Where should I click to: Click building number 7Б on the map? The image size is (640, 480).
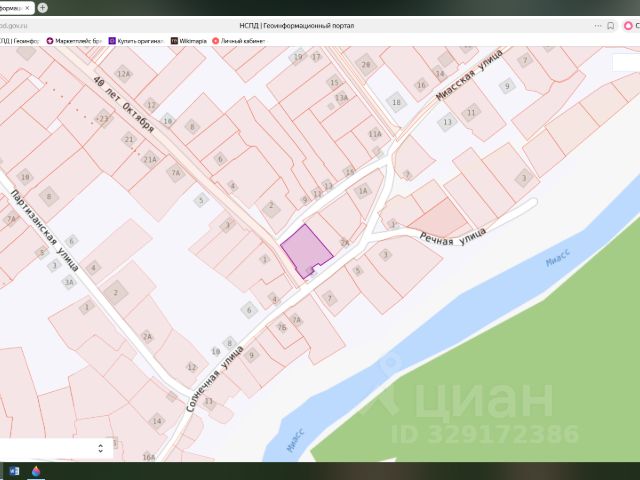click(x=282, y=327)
